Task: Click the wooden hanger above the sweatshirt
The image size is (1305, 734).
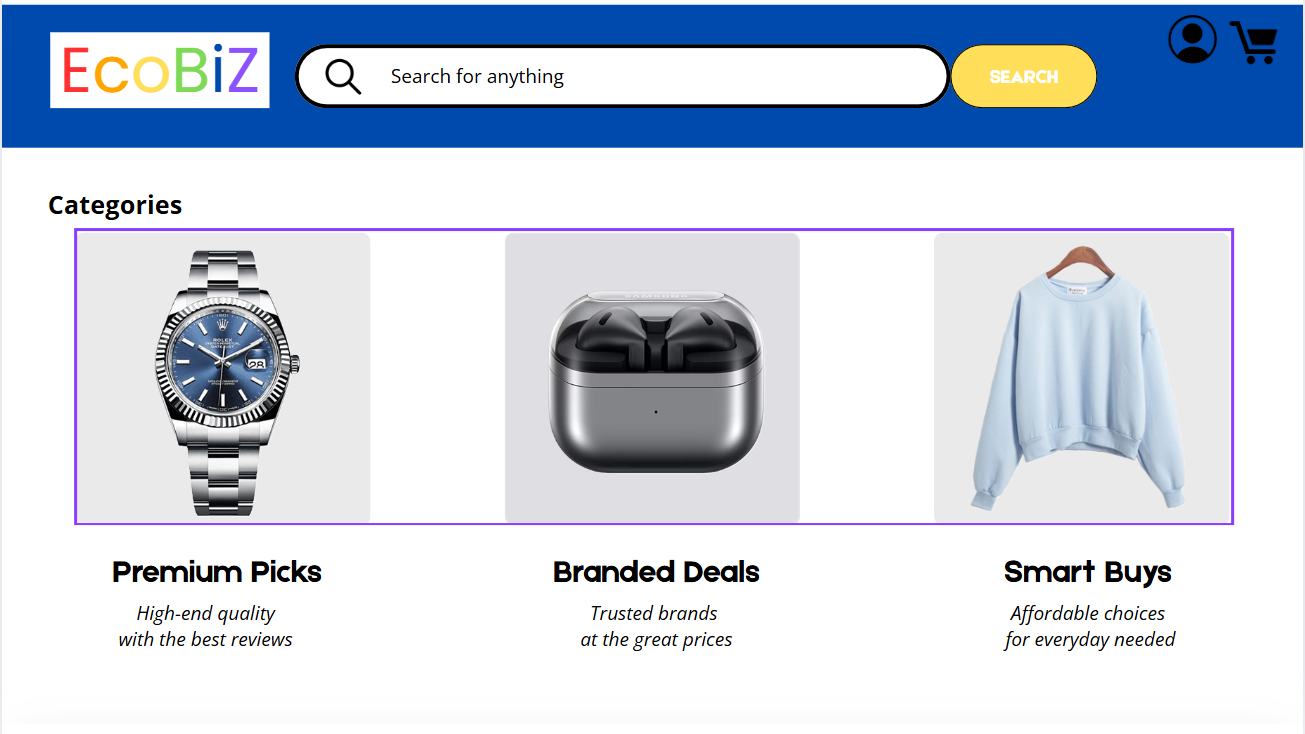Action: [x=1081, y=260]
